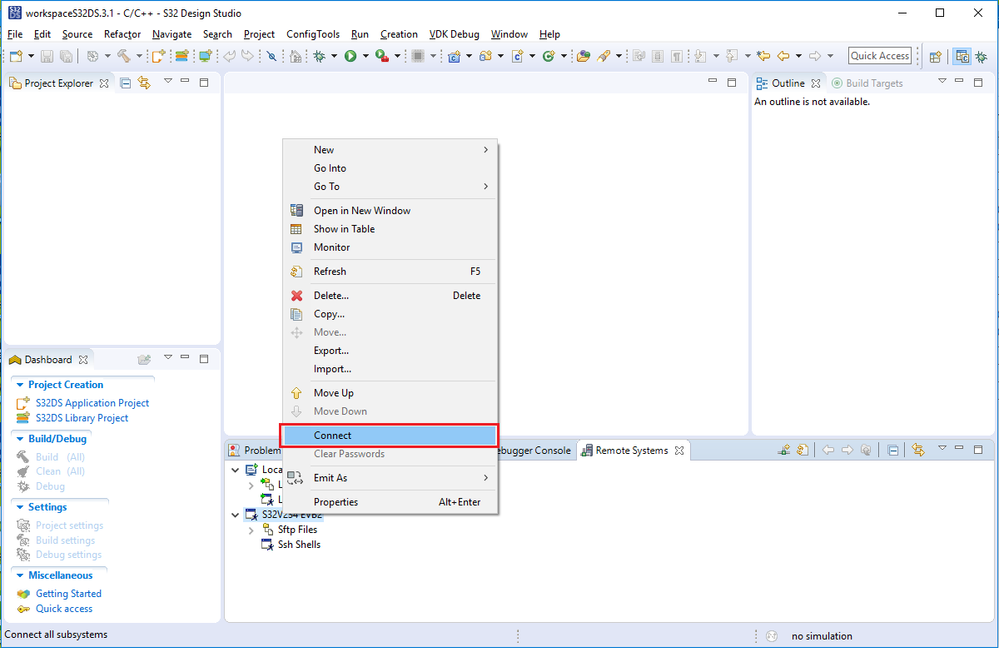Select the Sftp Files tree item
The image size is (999, 648).
point(297,529)
